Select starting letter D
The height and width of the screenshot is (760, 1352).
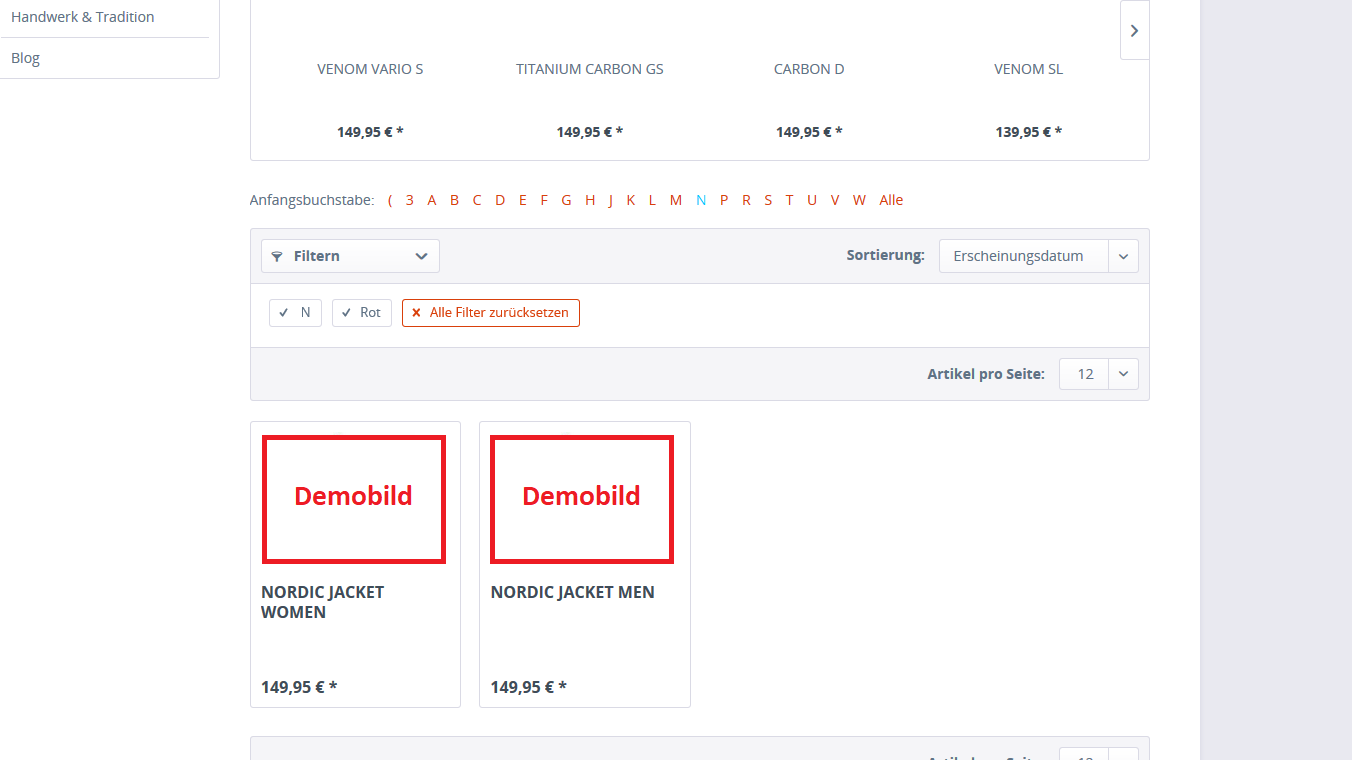pyautogui.click(x=500, y=200)
